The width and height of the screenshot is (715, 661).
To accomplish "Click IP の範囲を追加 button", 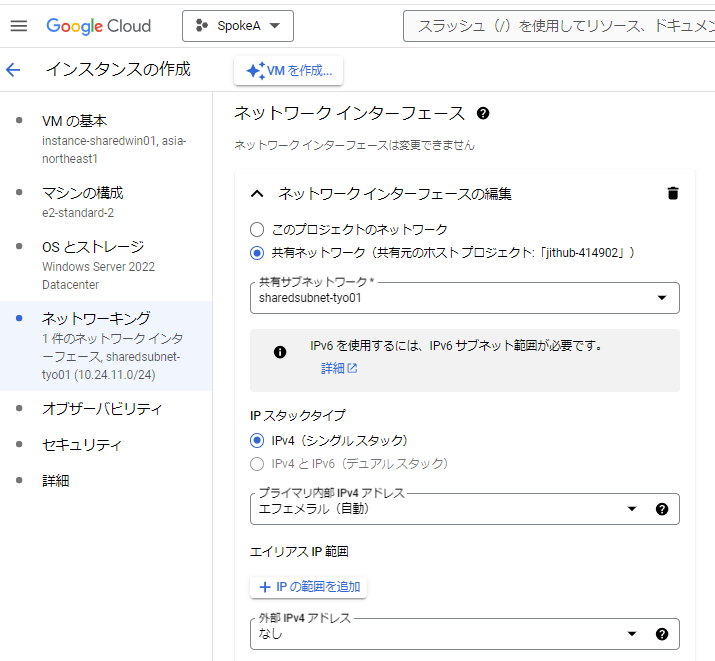I will [x=309, y=586].
